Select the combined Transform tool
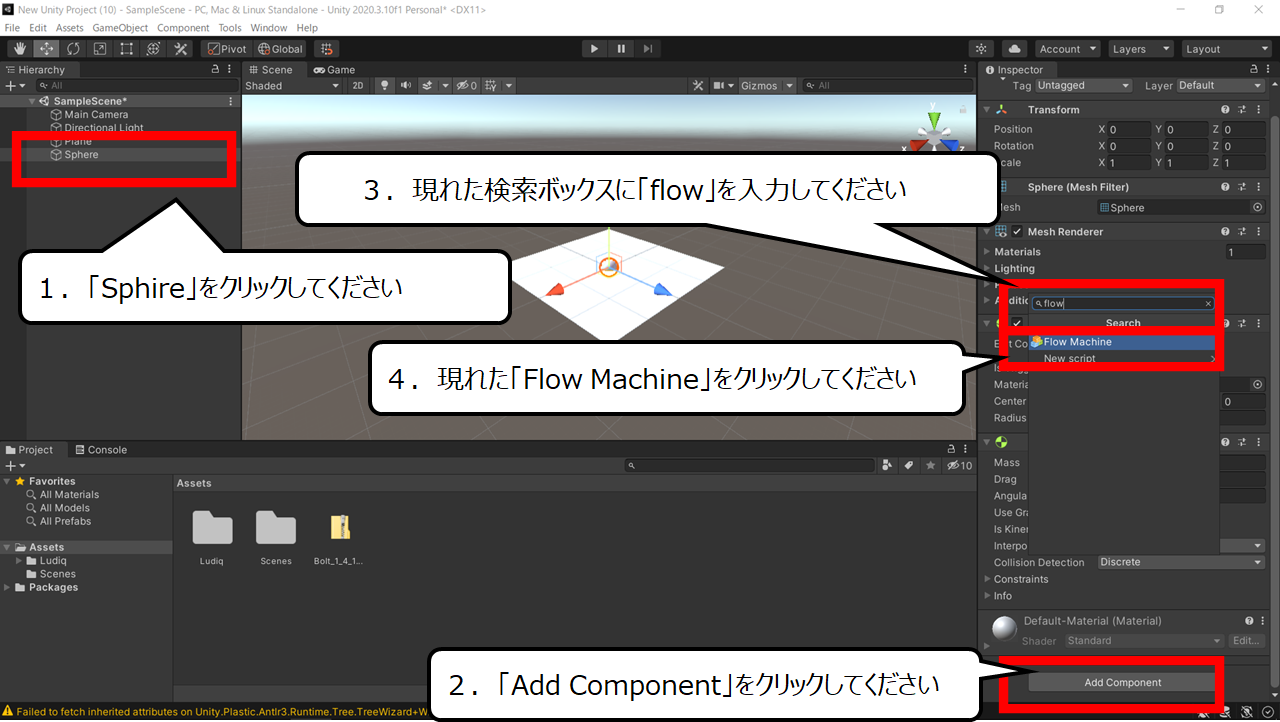 click(x=154, y=48)
